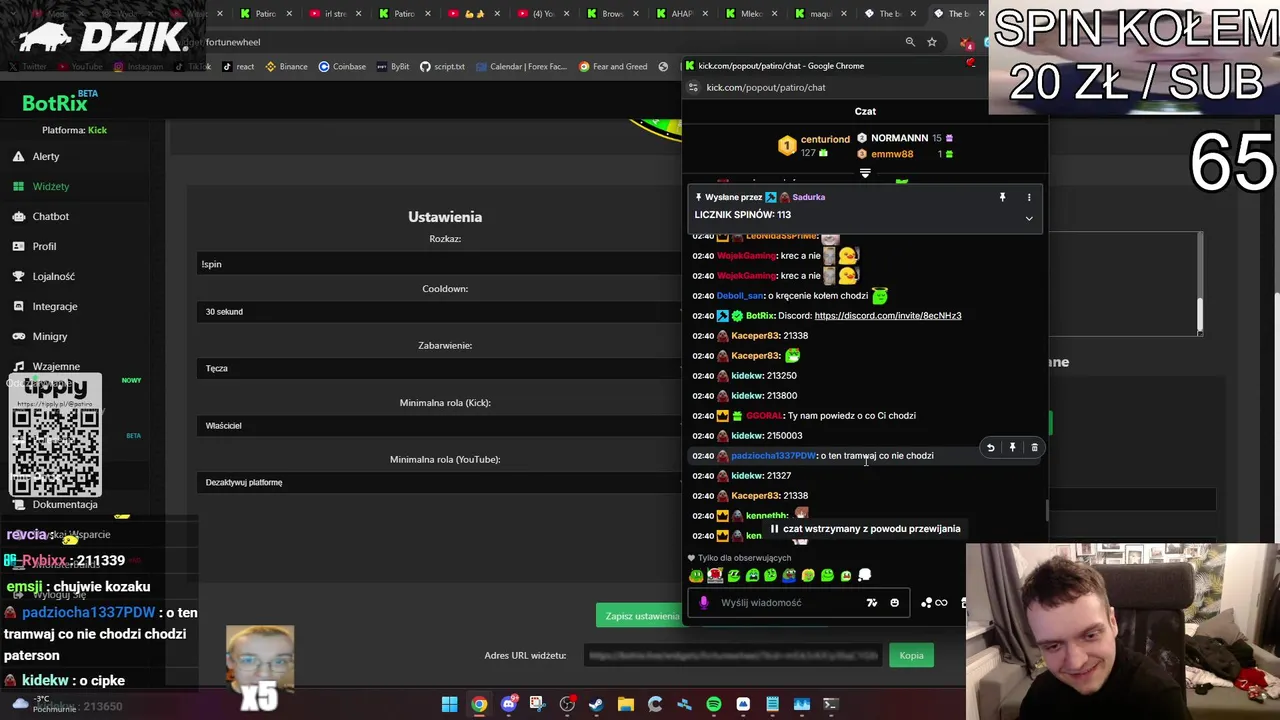Open File Explorer from the taskbar
The image size is (1280, 720).
click(x=626, y=704)
